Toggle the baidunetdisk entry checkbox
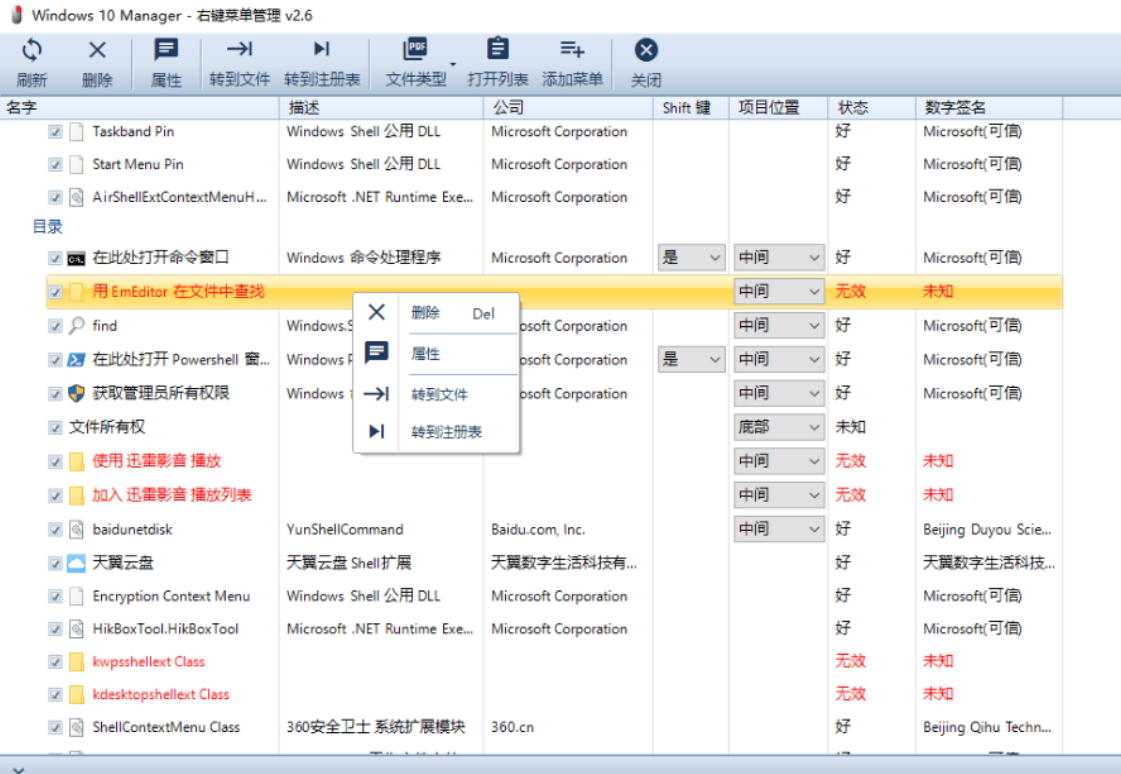Image resolution: width=1121 pixels, height=774 pixels. [x=56, y=530]
